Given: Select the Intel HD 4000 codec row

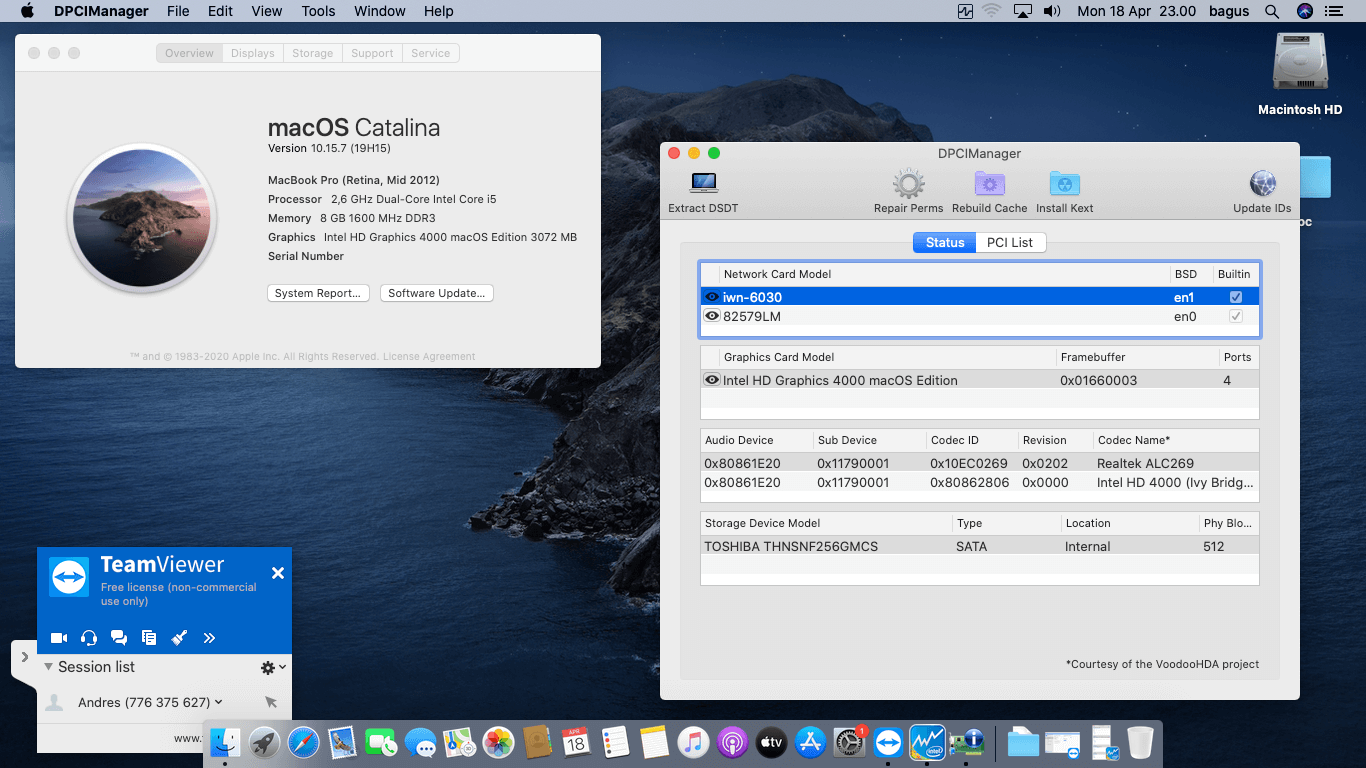Looking at the screenshot, I should [980, 482].
